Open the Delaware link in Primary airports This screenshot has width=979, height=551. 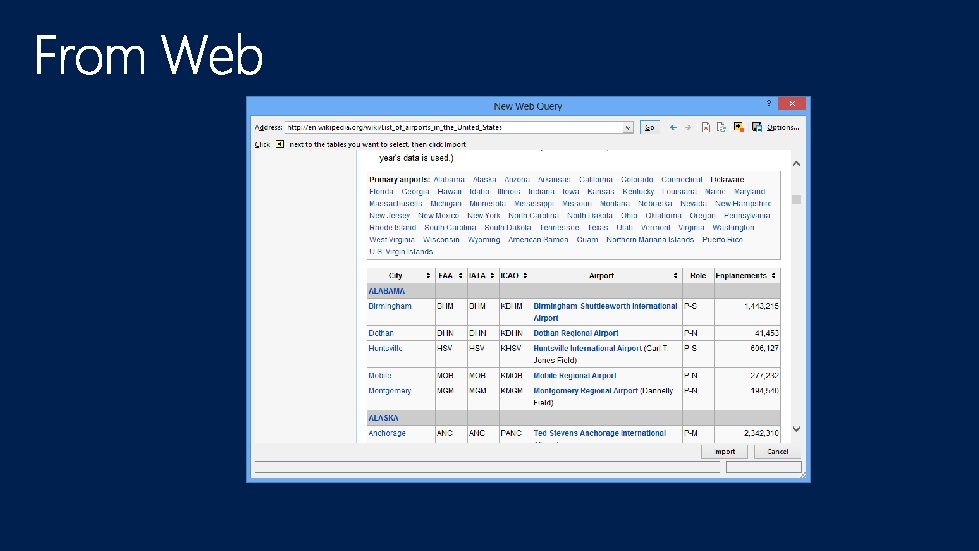tap(727, 180)
